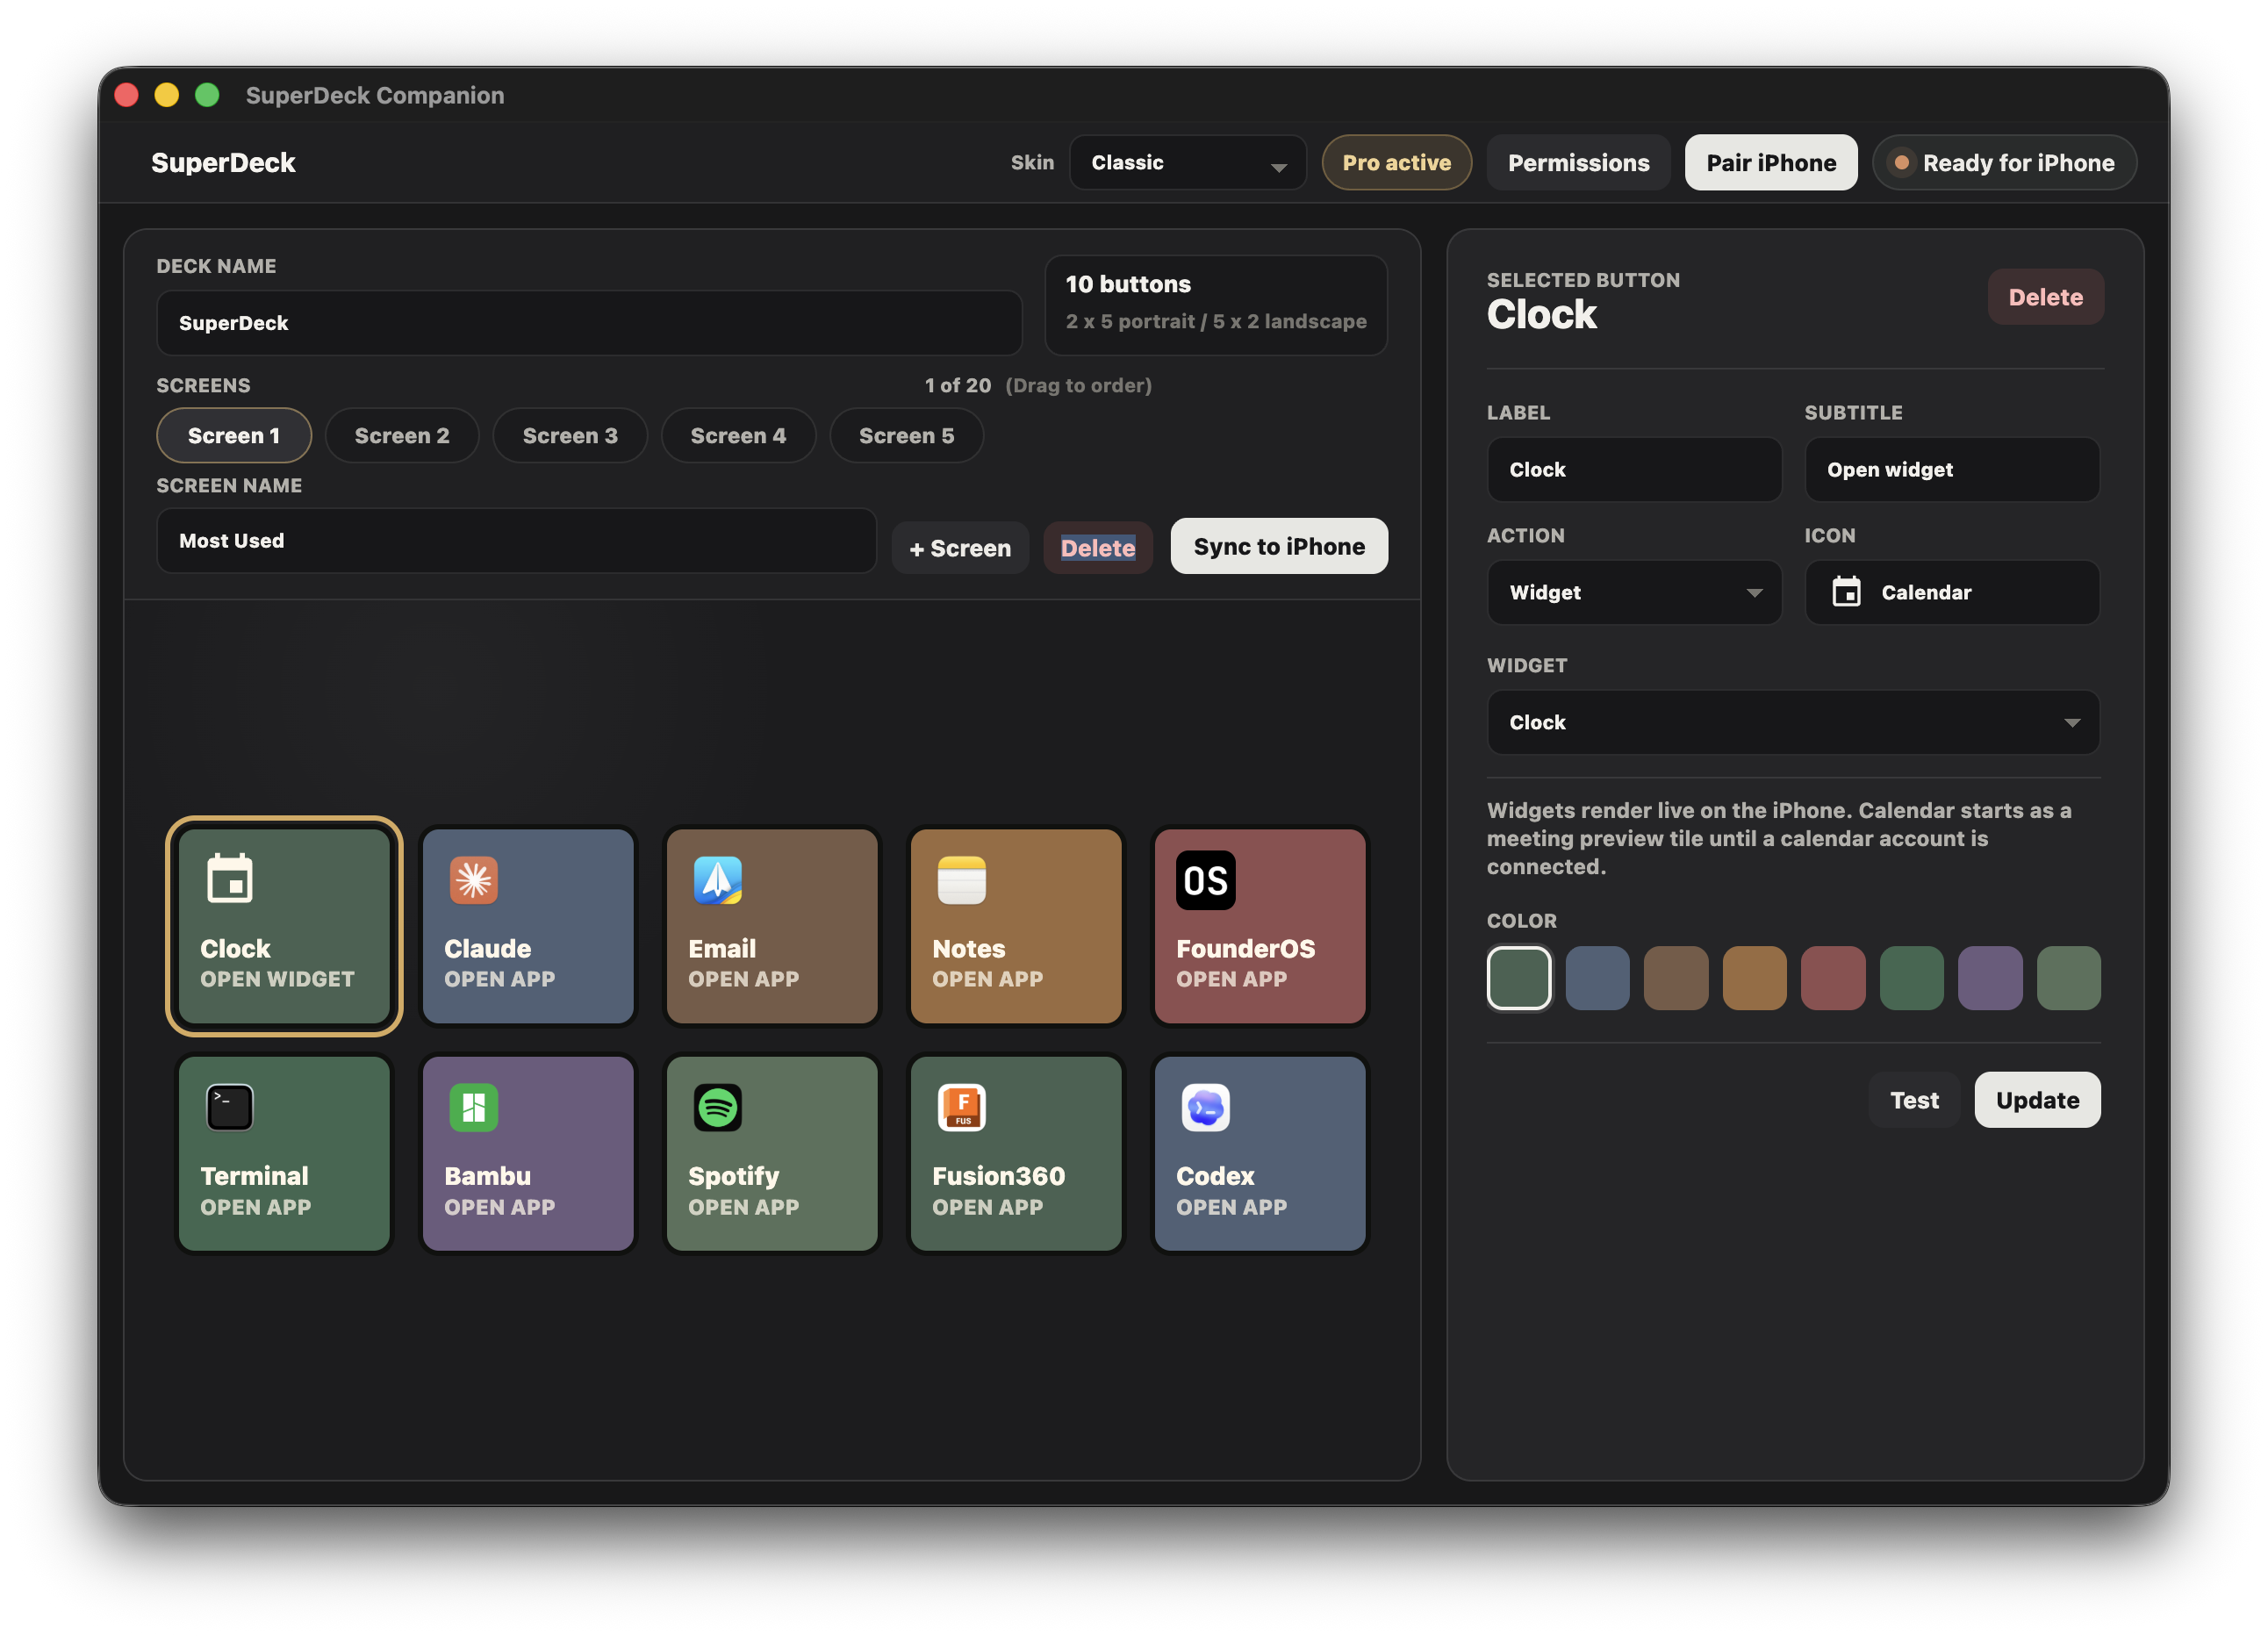Select the forest green sixth color swatch

(x=1911, y=978)
